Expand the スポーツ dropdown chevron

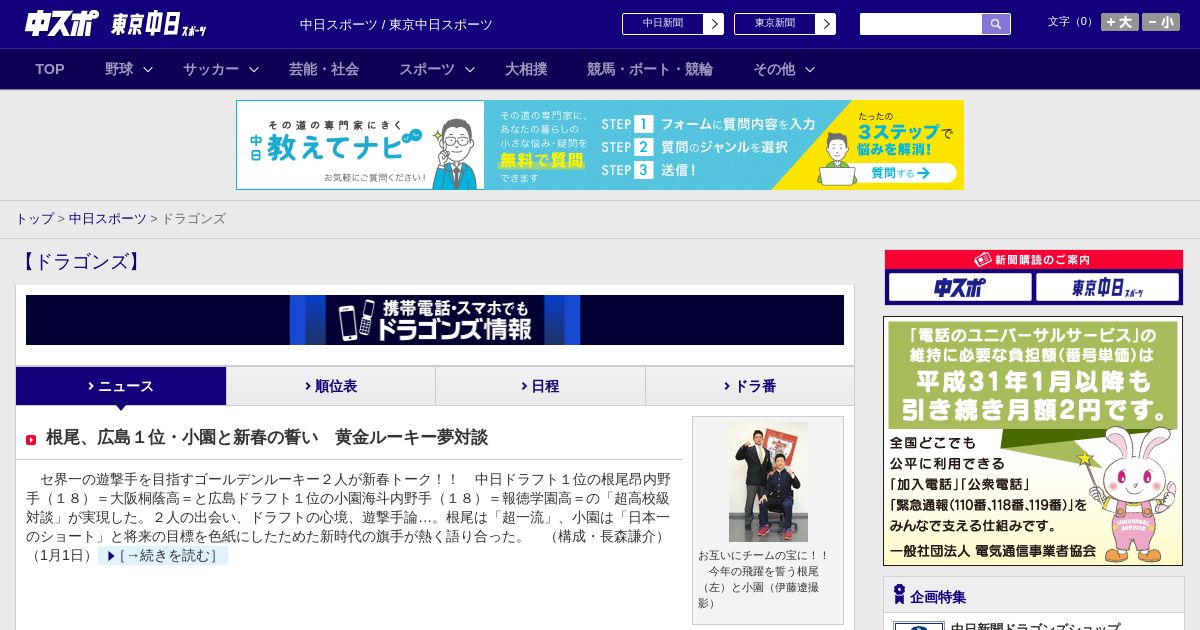click(470, 69)
